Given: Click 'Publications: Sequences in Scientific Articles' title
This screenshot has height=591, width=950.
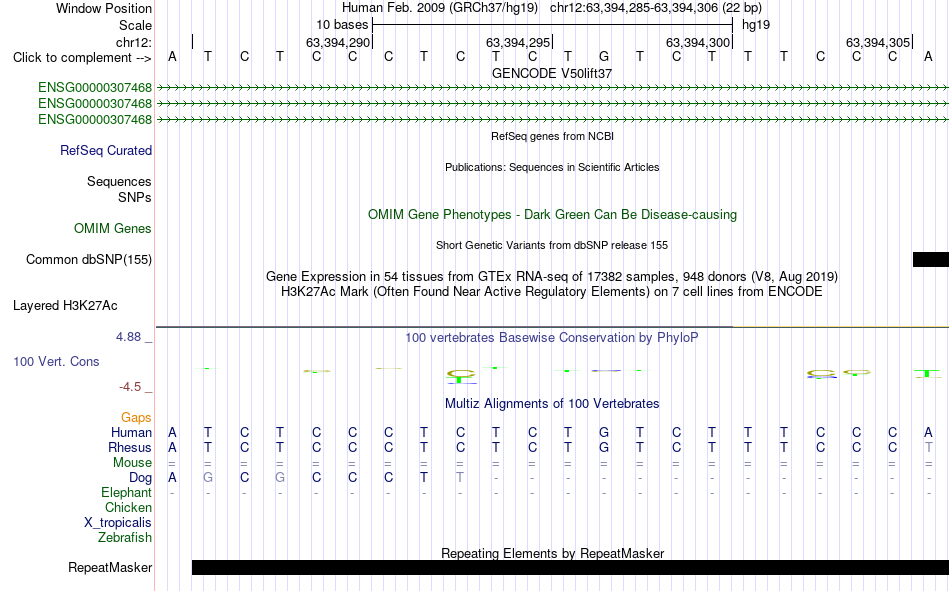Looking at the screenshot, I should pyautogui.click(x=552, y=167).
